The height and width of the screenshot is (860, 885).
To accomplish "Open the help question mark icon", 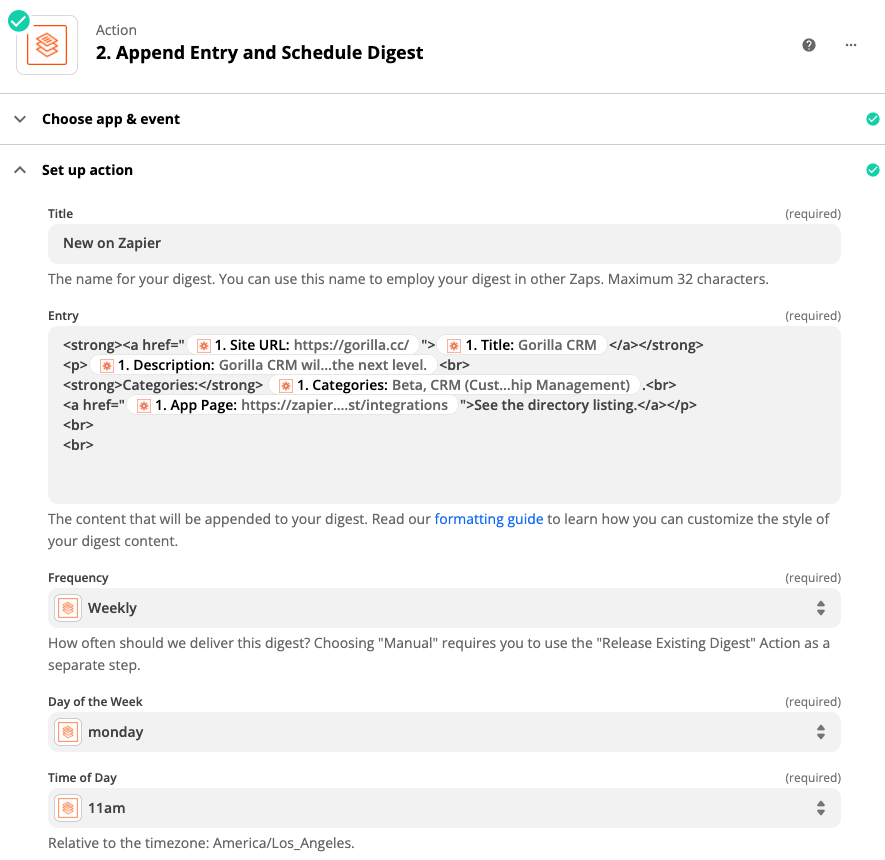I will 808,45.
